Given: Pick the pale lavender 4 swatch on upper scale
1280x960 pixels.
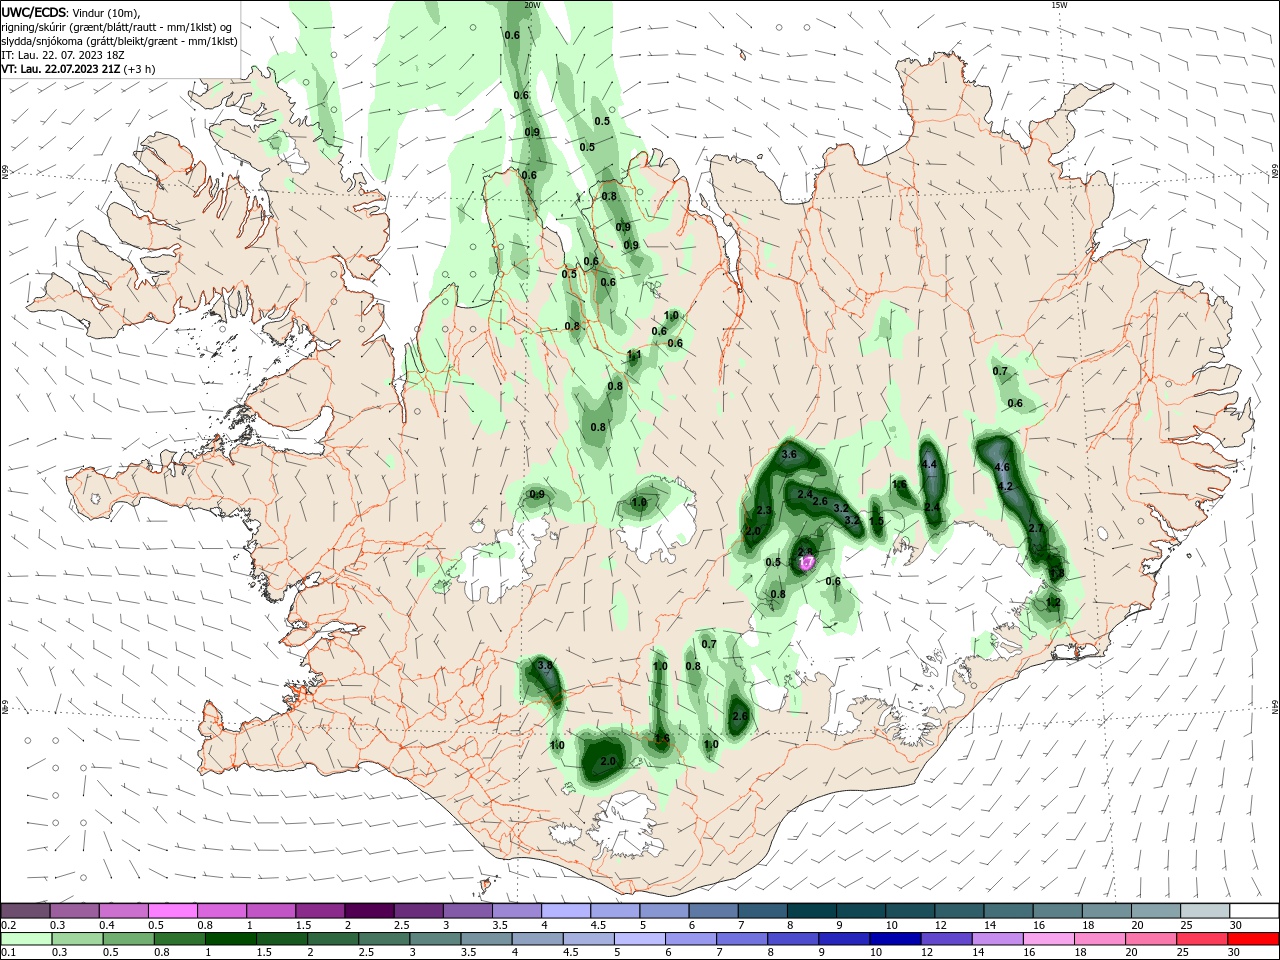Looking at the screenshot, I should point(566,911).
